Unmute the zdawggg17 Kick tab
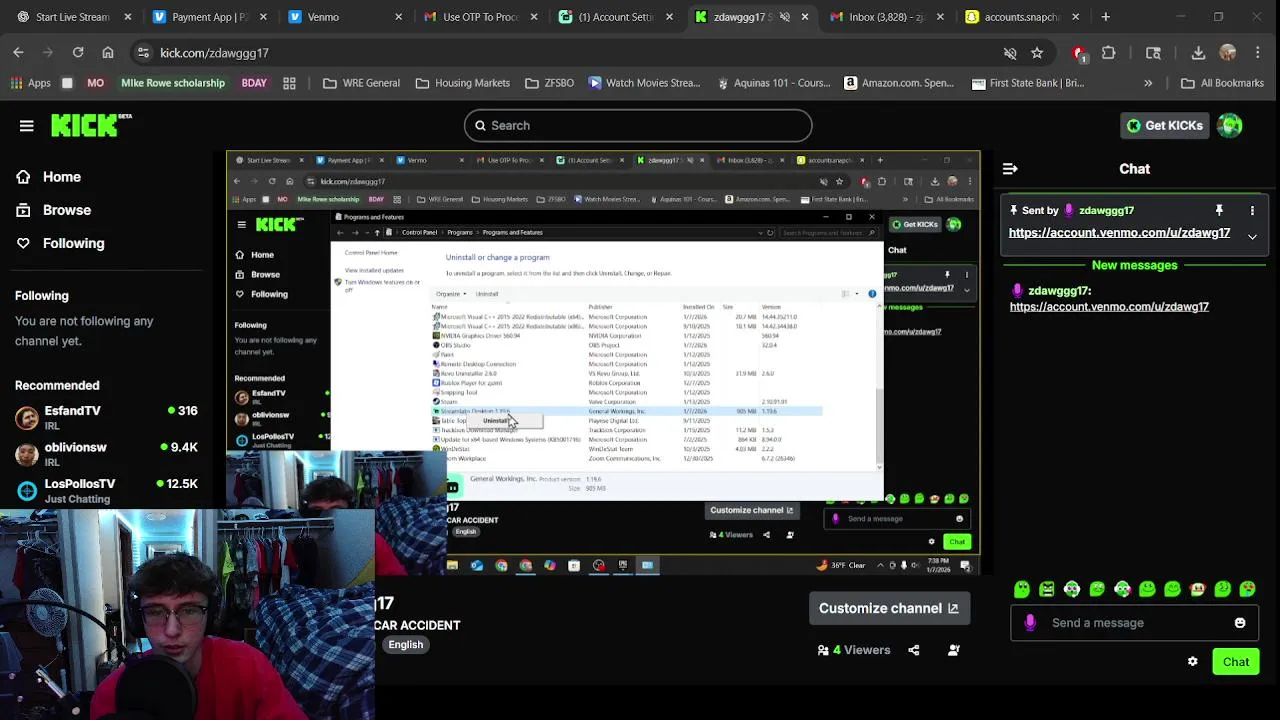Screen dimensions: 1280x720 click(784, 17)
